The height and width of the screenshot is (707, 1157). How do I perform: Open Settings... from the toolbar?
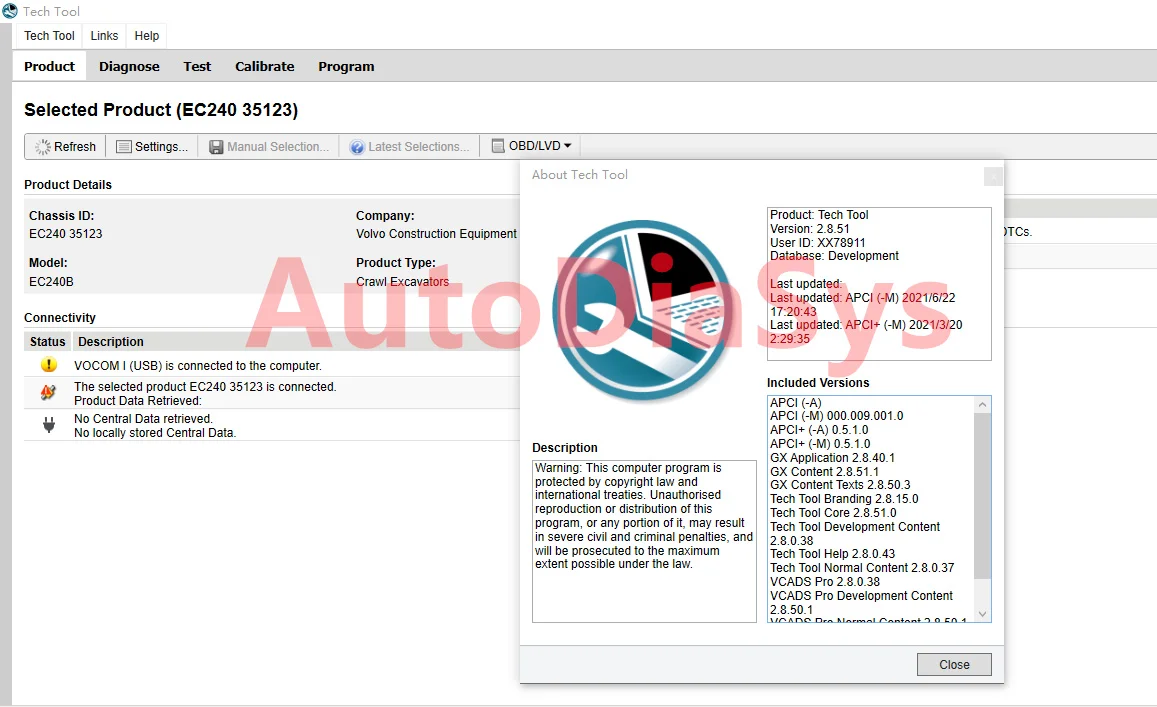(152, 146)
